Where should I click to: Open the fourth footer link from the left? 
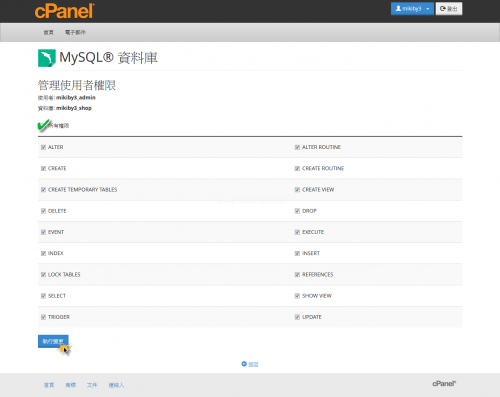pyautogui.click(x=116, y=385)
